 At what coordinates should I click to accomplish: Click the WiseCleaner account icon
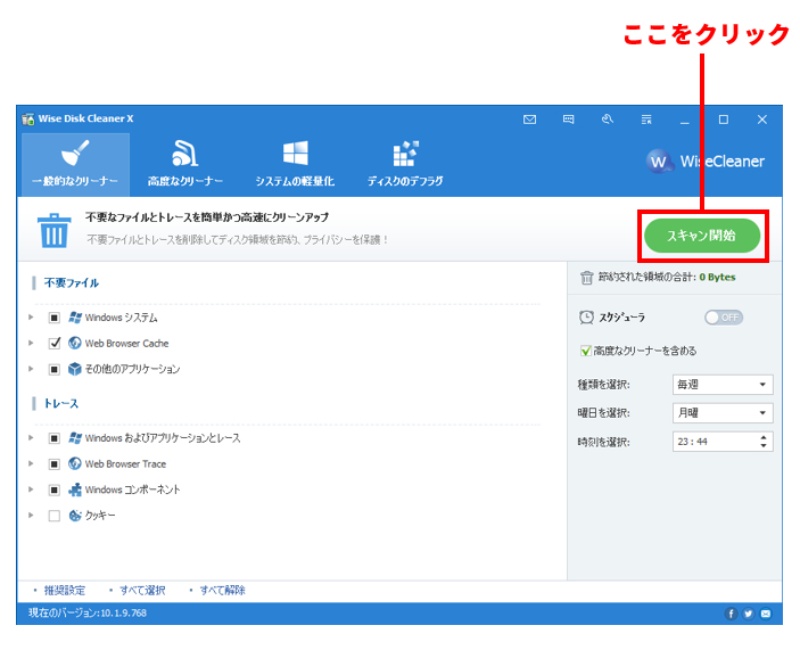coord(658,162)
